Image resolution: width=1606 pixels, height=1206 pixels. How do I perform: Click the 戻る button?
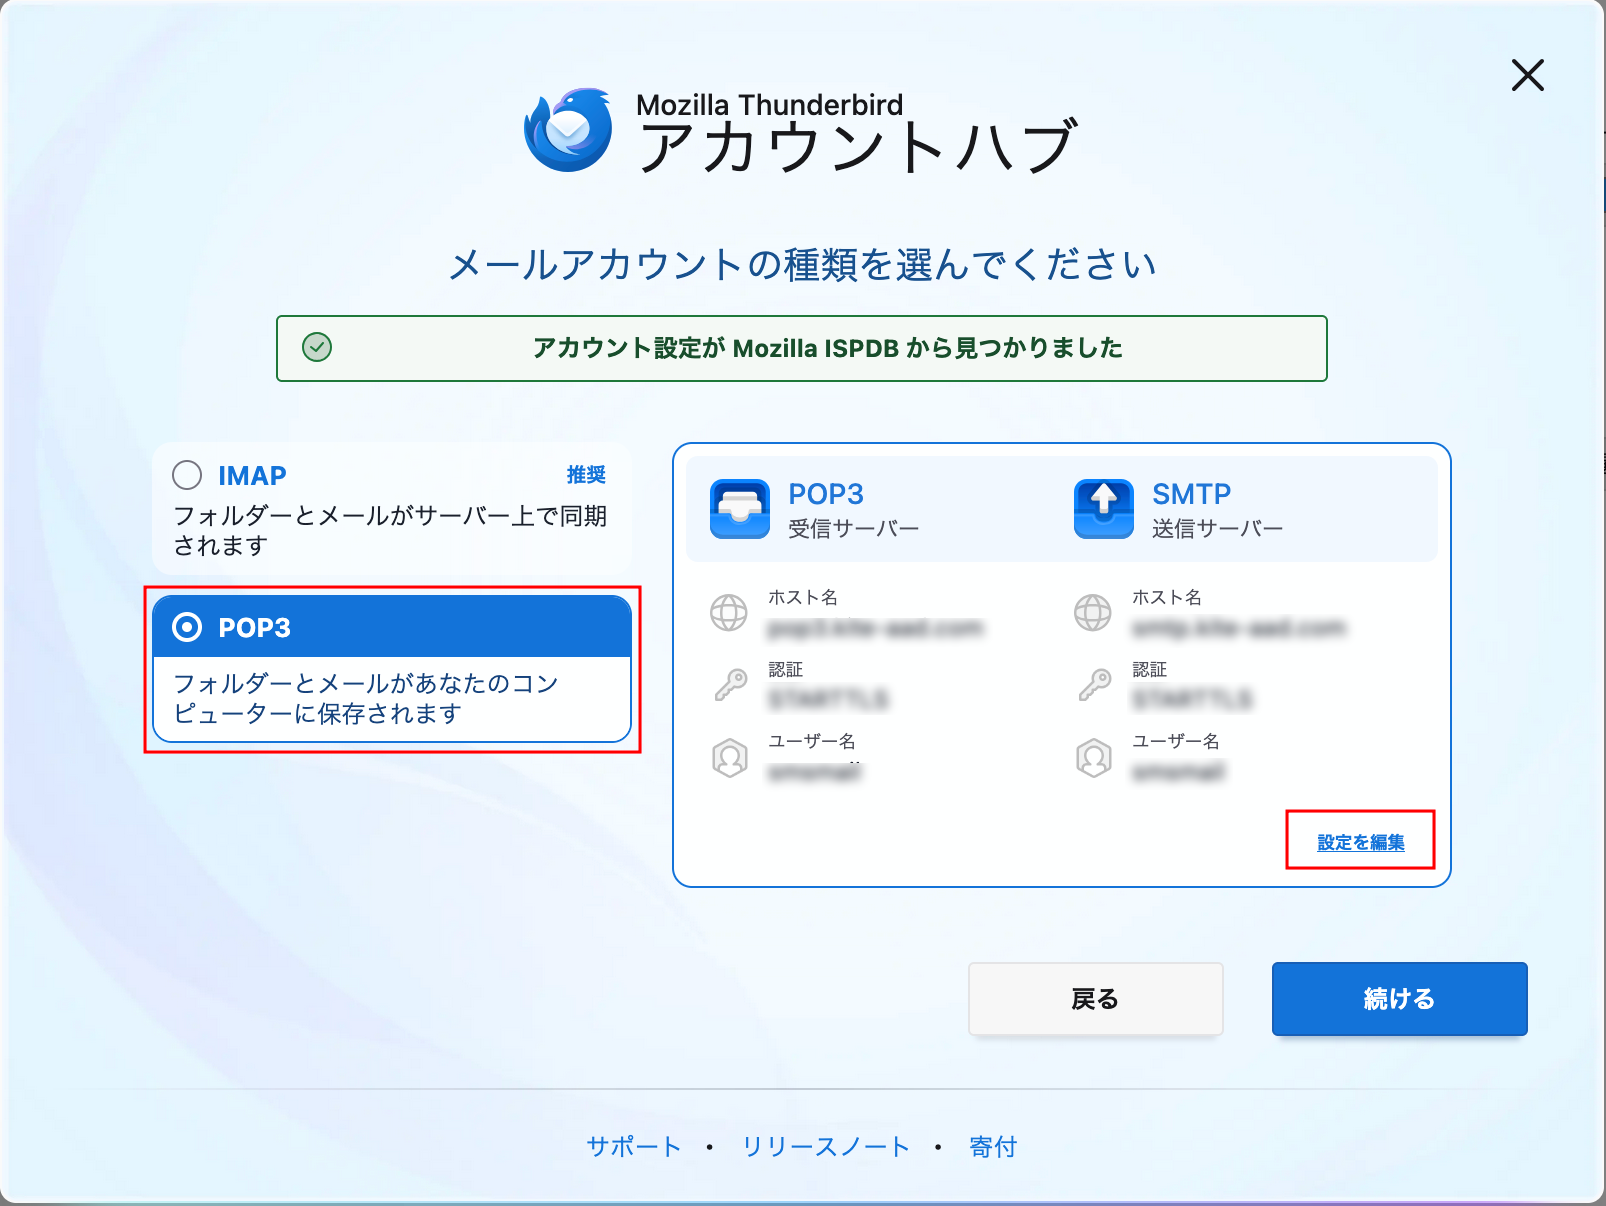1096,999
